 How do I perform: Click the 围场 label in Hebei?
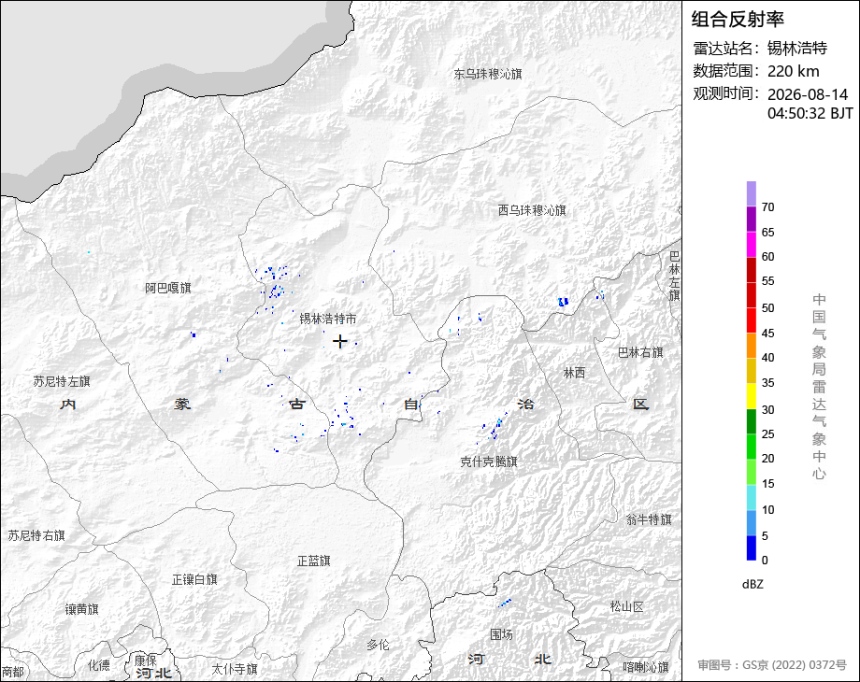point(501,634)
